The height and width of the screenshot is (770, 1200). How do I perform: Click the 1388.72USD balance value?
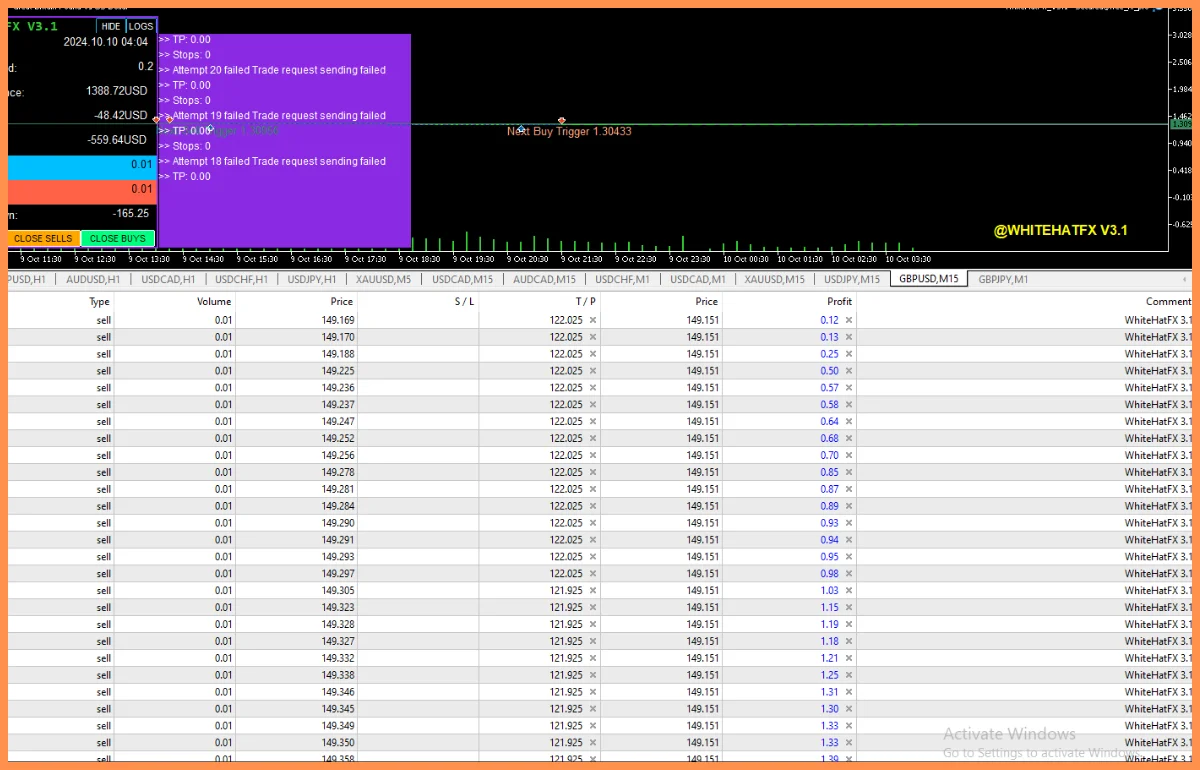pyautogui.click(x=118, y=90)
